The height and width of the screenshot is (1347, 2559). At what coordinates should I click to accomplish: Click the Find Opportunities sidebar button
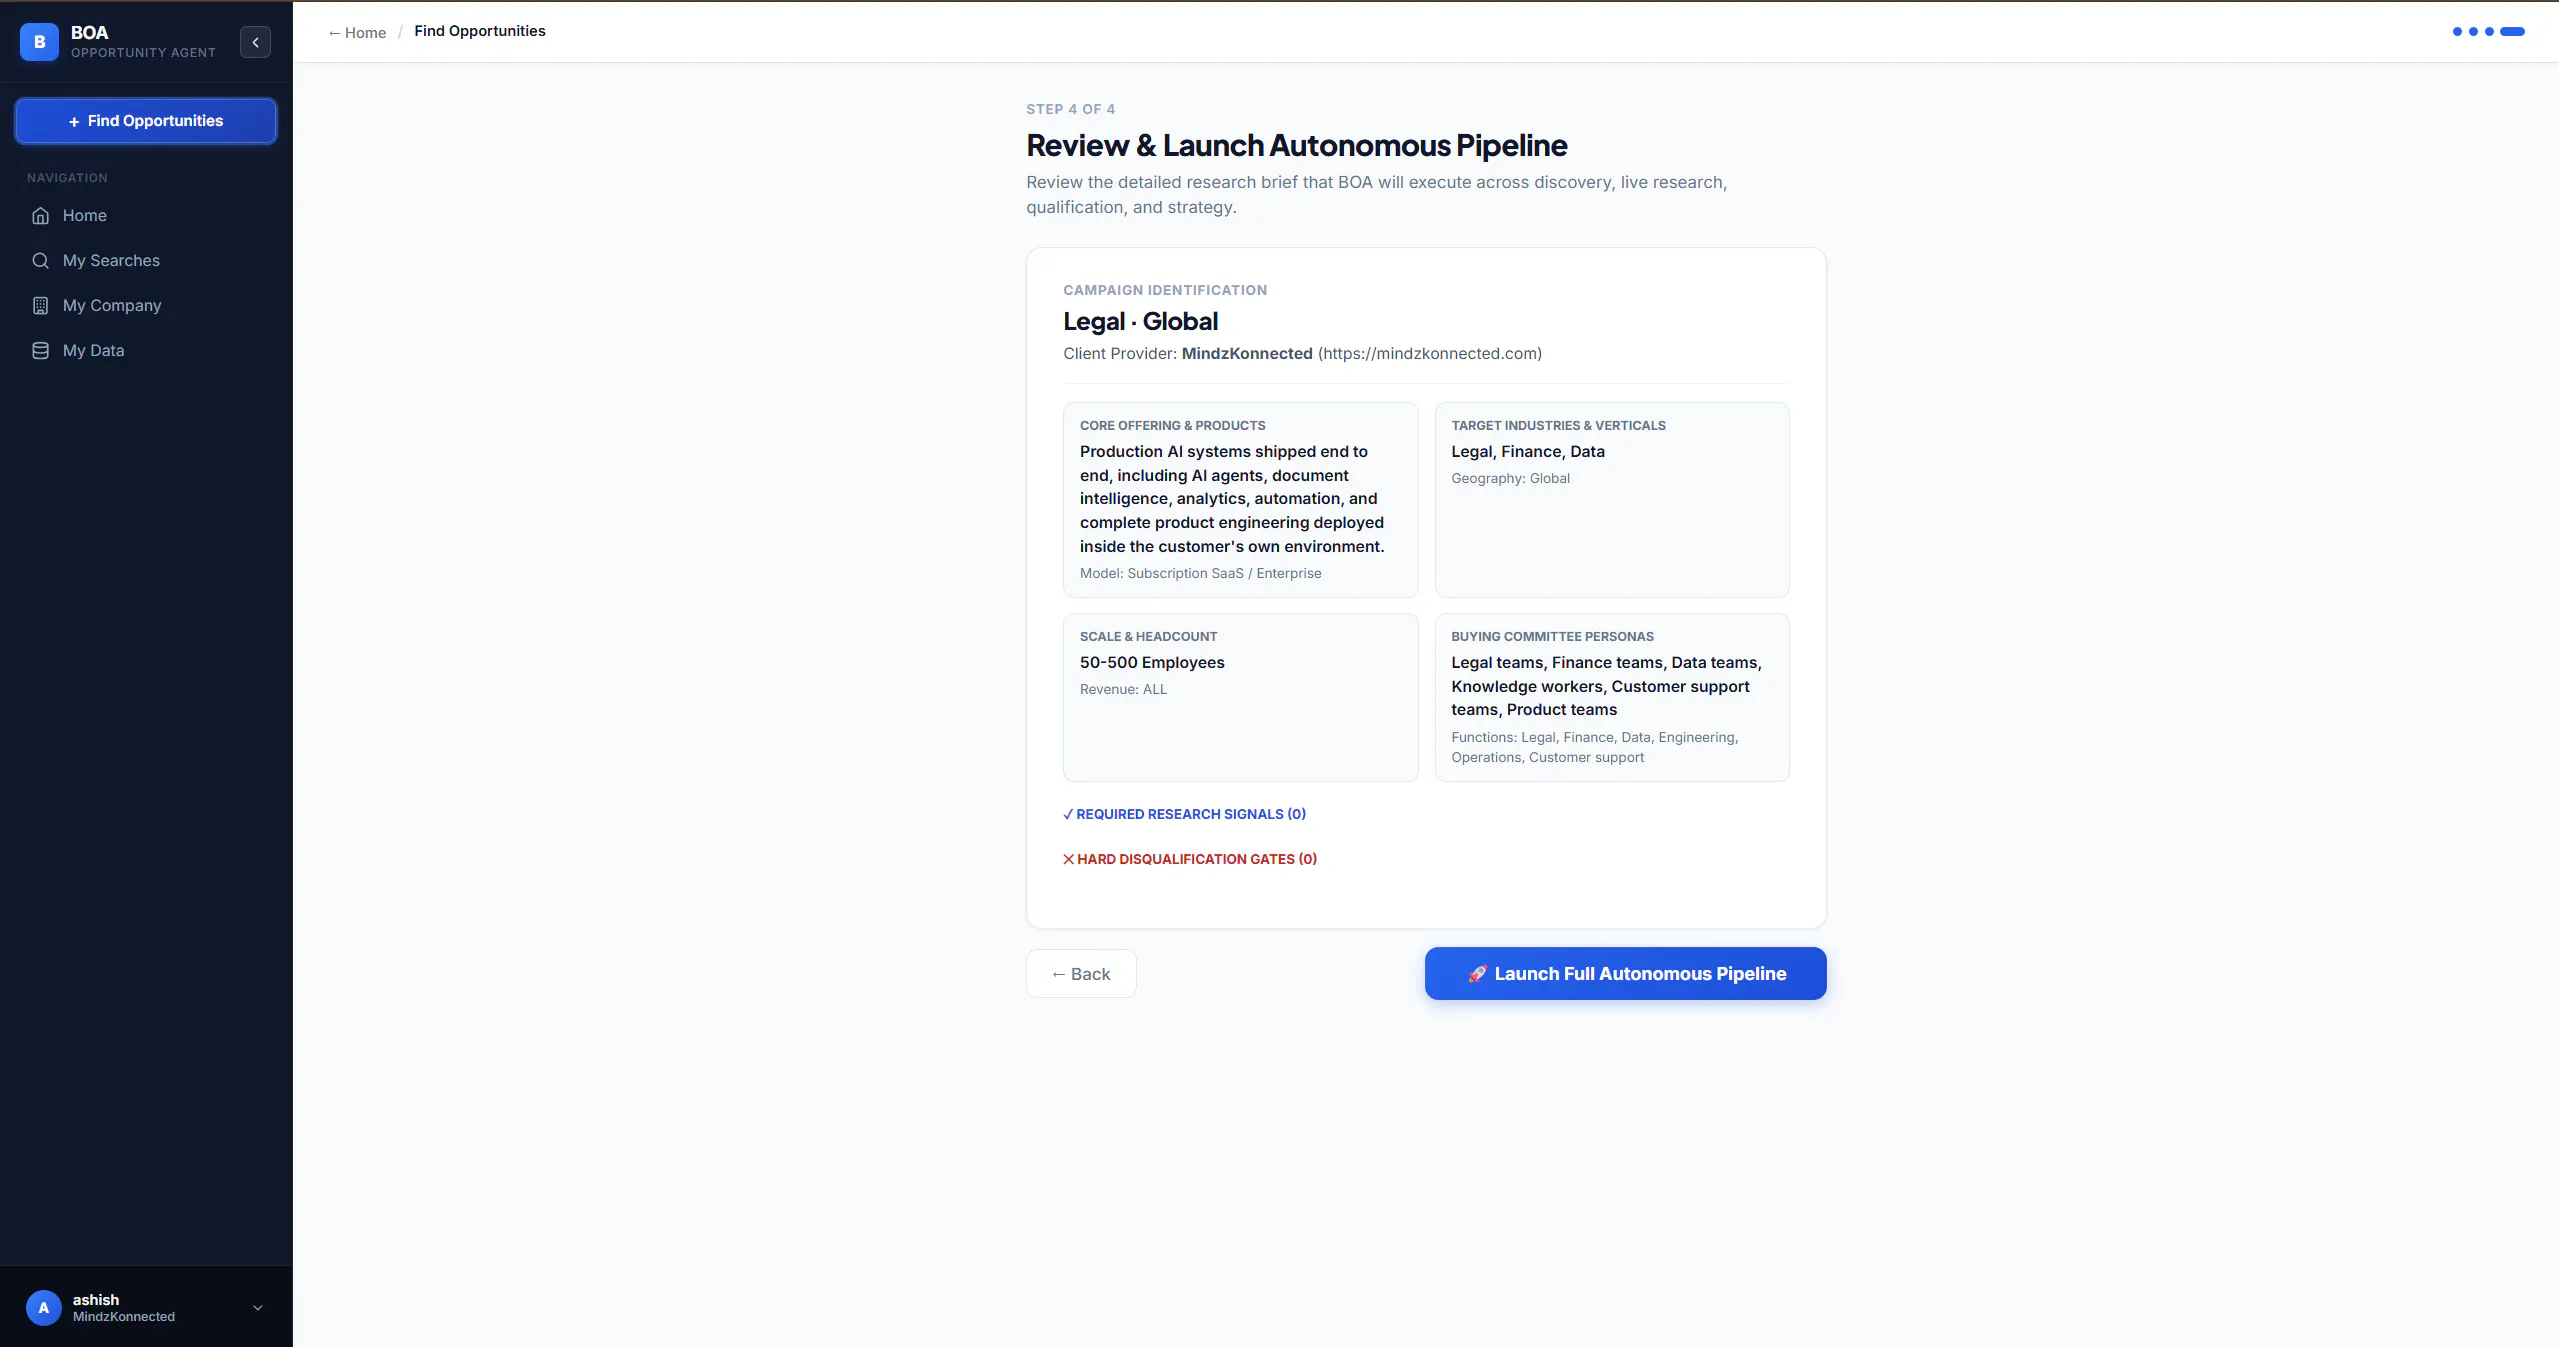click(146, 121)
